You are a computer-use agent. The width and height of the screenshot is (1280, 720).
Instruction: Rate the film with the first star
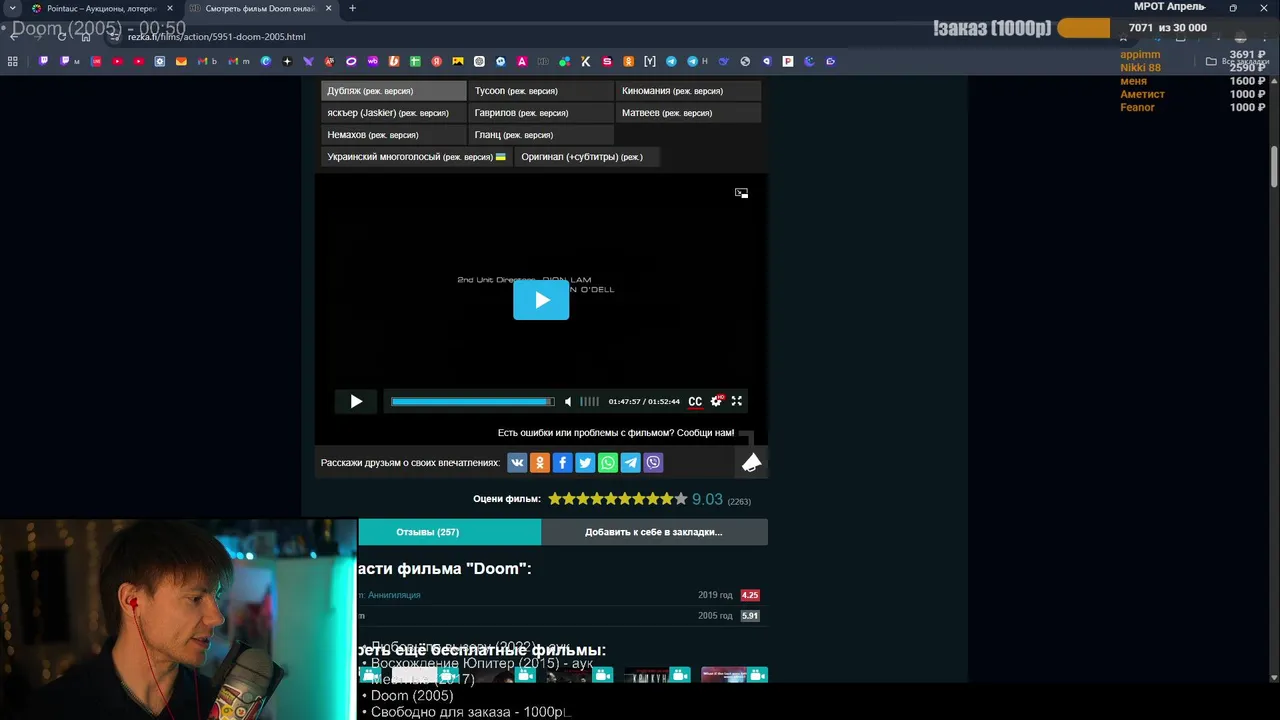(x=555, y=498)
